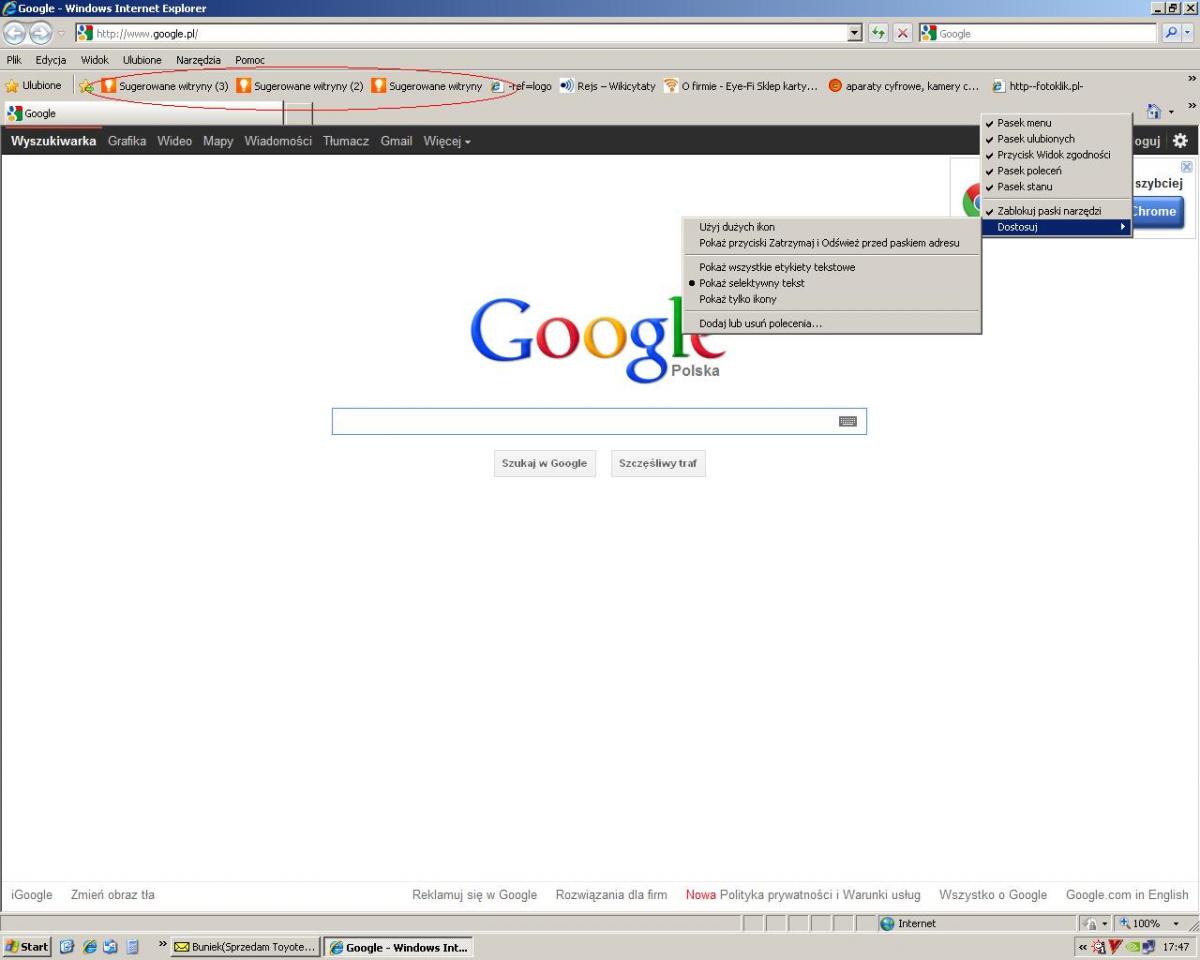The width and height of the screenshot is (1200, 960).
Task: Open Sugerowane witryny (2) favorite
Action: 300,86
